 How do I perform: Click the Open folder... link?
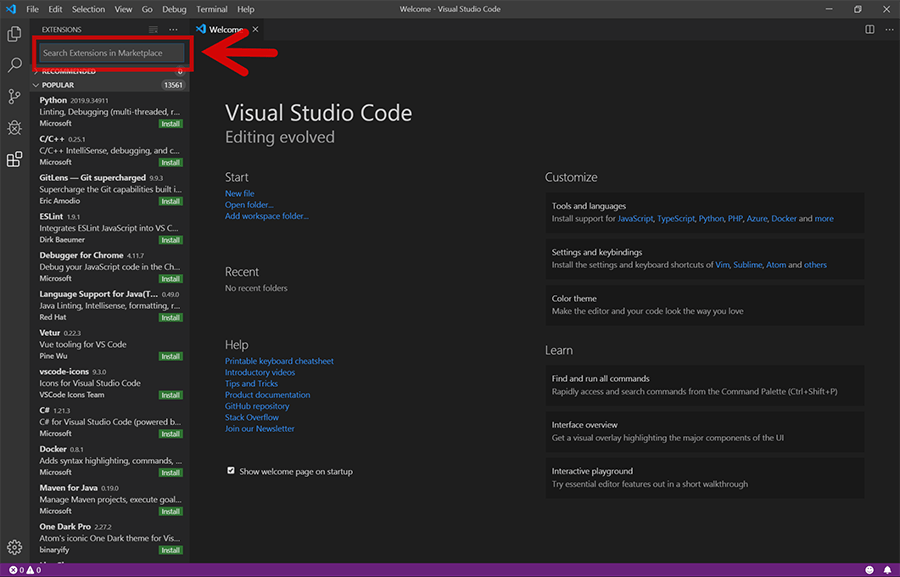249,205
